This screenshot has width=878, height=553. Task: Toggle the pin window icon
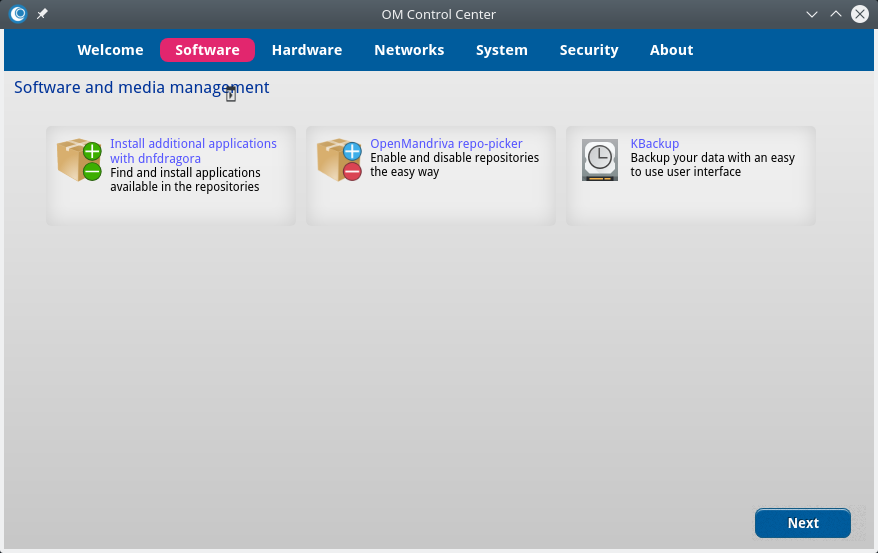click(x=42, y=14)
